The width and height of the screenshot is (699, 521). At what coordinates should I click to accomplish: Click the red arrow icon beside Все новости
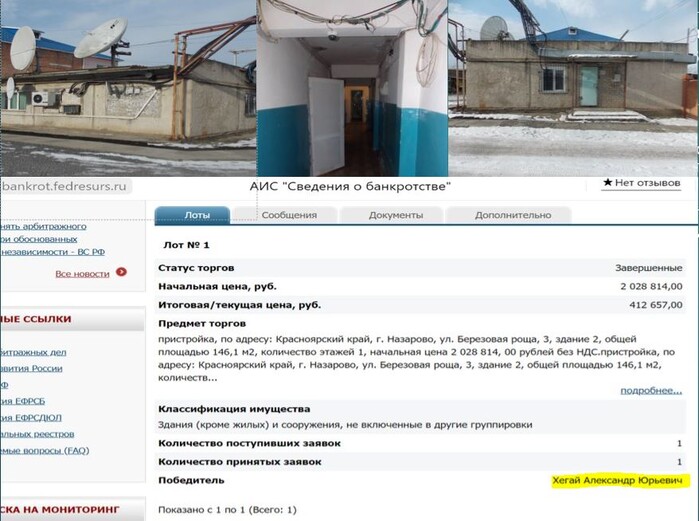click(121, 271)
